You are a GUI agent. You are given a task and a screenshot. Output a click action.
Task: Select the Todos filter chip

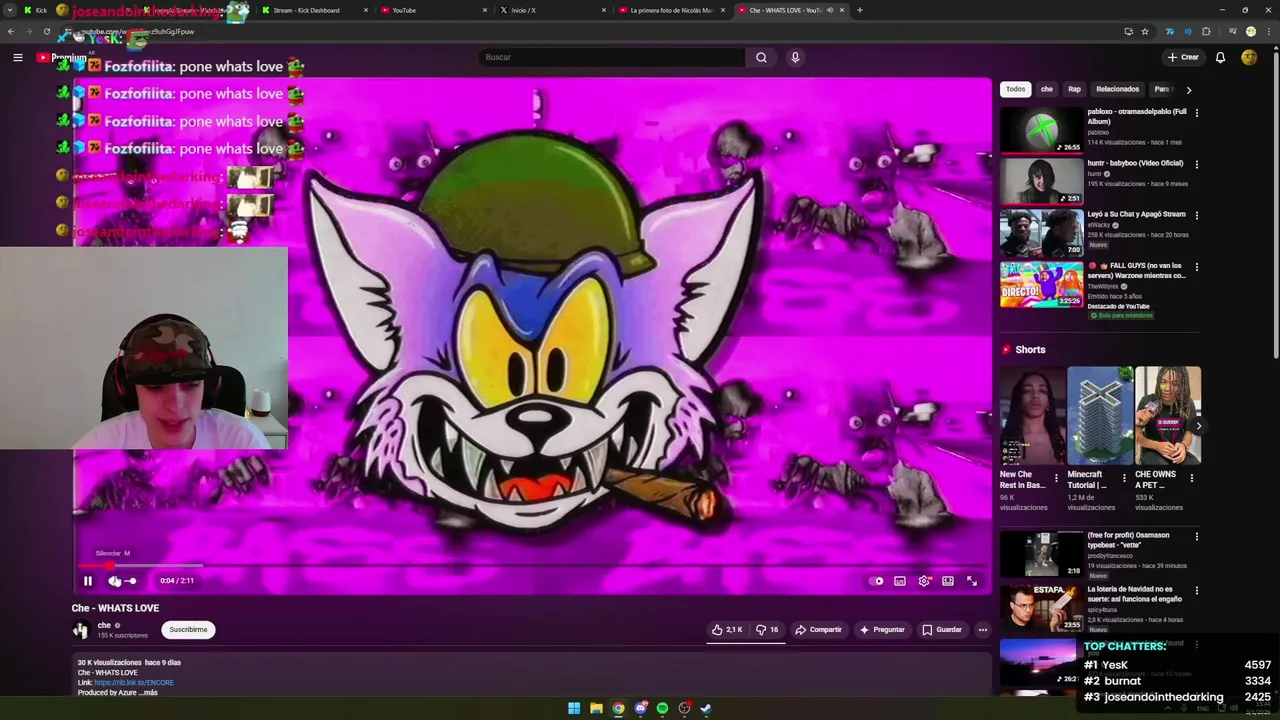[x=1016, y=89]
